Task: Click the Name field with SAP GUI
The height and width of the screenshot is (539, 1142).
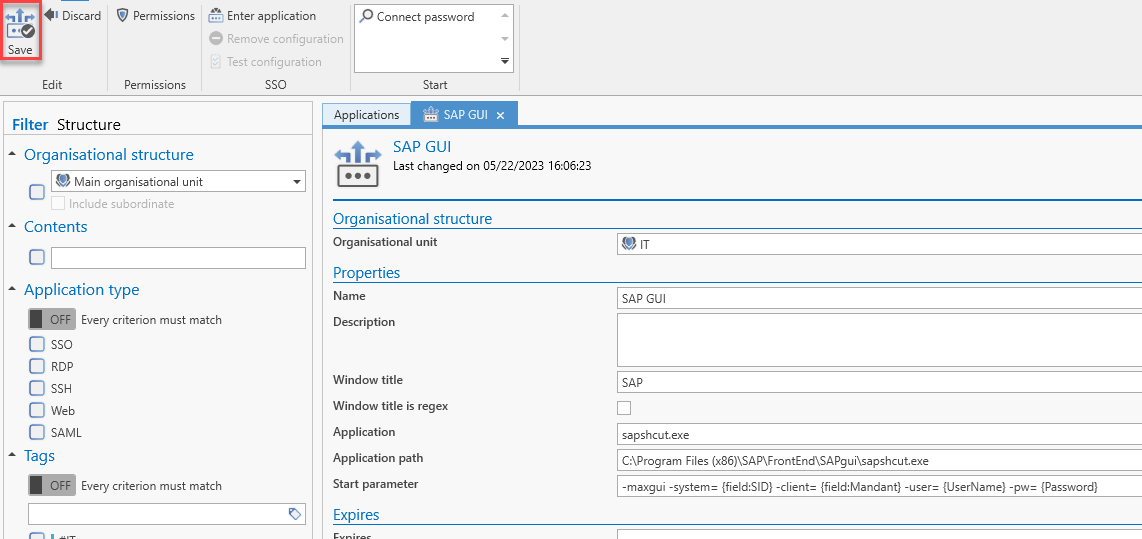Action: [879, 299]
